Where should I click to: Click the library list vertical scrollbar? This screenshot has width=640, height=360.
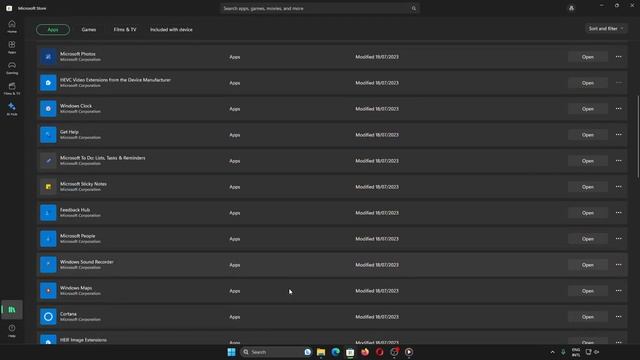[638, 137]
